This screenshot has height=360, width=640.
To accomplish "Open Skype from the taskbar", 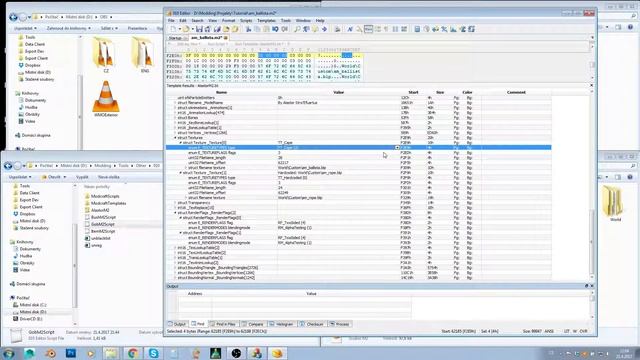I will pyautogui.click(x=153, y=353).
